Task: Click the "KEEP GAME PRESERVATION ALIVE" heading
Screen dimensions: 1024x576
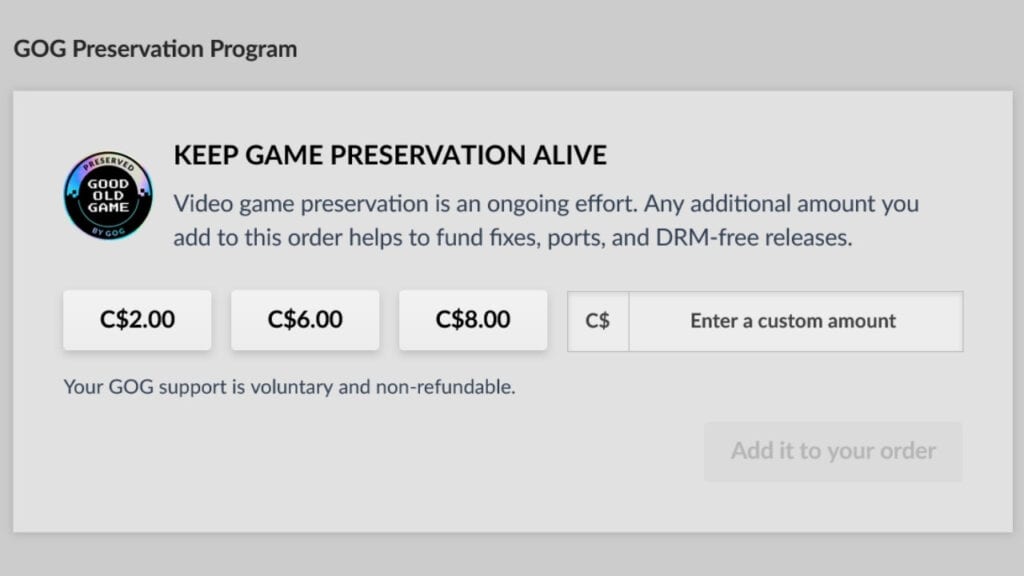Action: coord(390,155)
